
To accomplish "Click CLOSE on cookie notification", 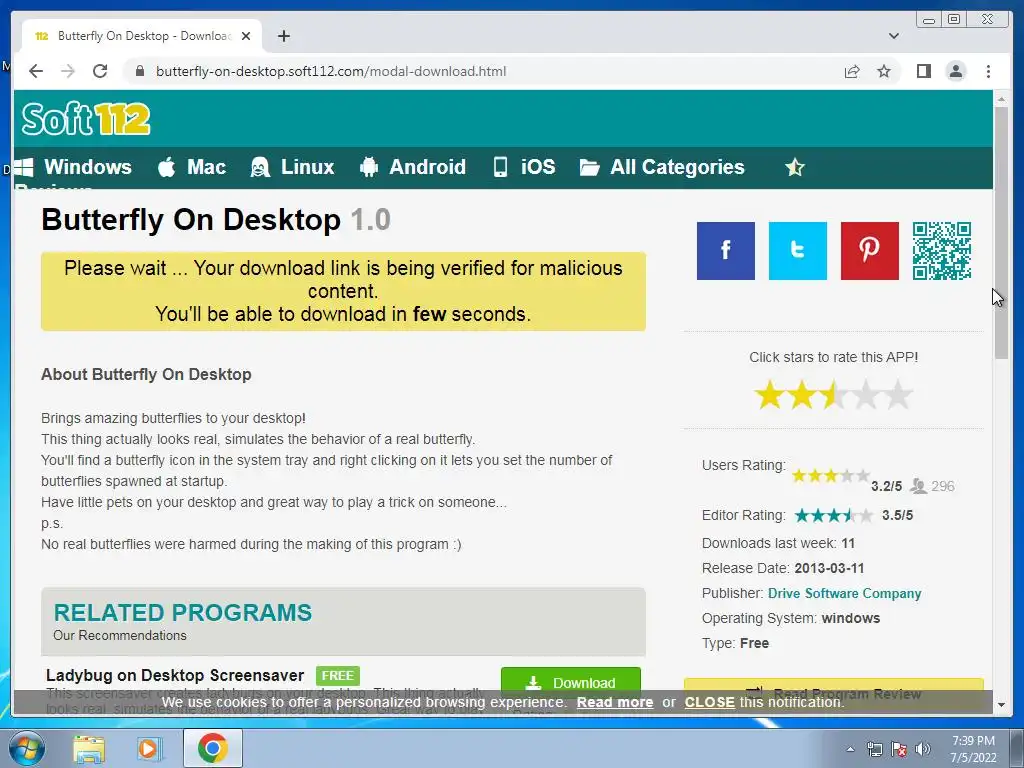I will click(x=709, y=703).
